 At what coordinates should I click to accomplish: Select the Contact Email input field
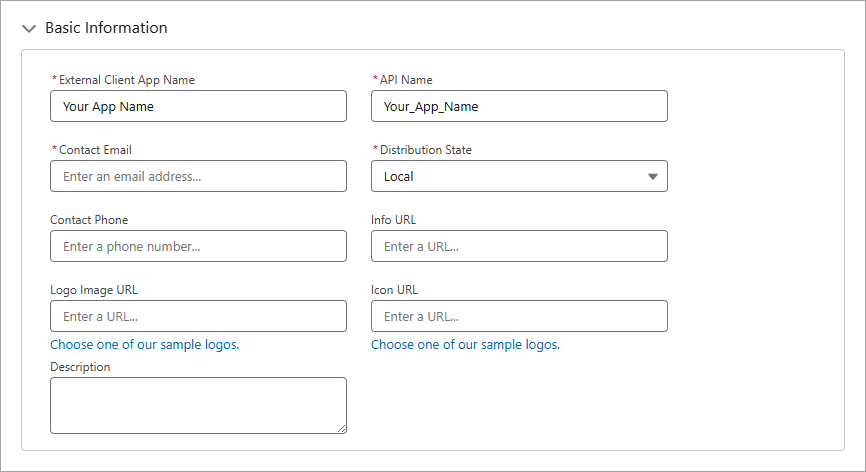[198, 176]
